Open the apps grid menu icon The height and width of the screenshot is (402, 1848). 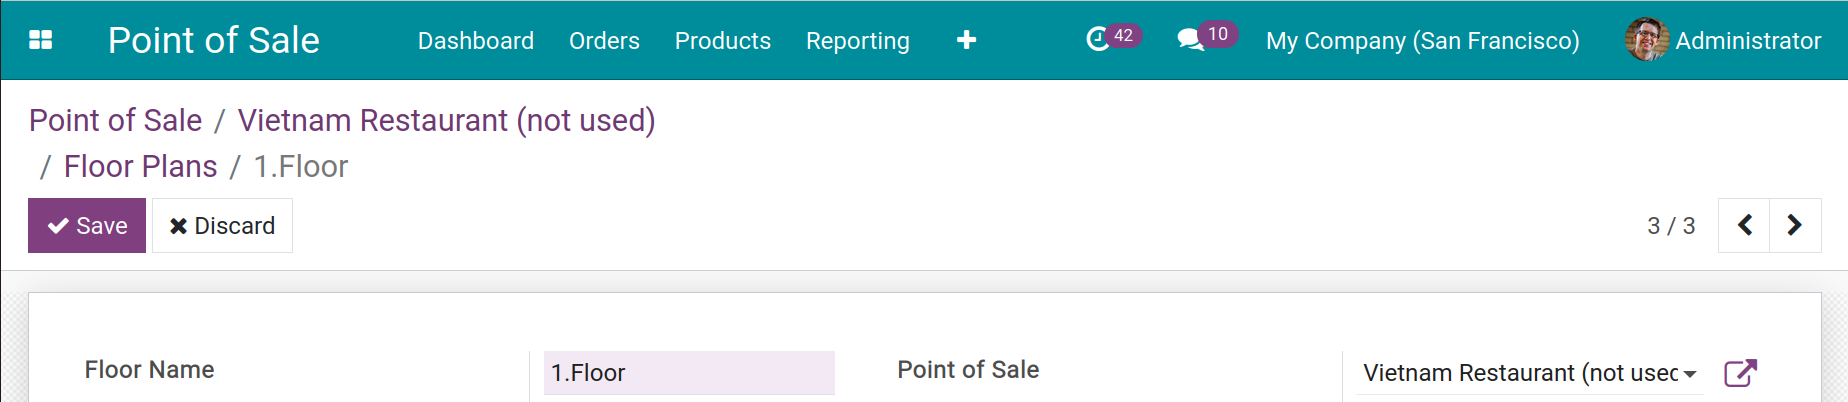41,40
